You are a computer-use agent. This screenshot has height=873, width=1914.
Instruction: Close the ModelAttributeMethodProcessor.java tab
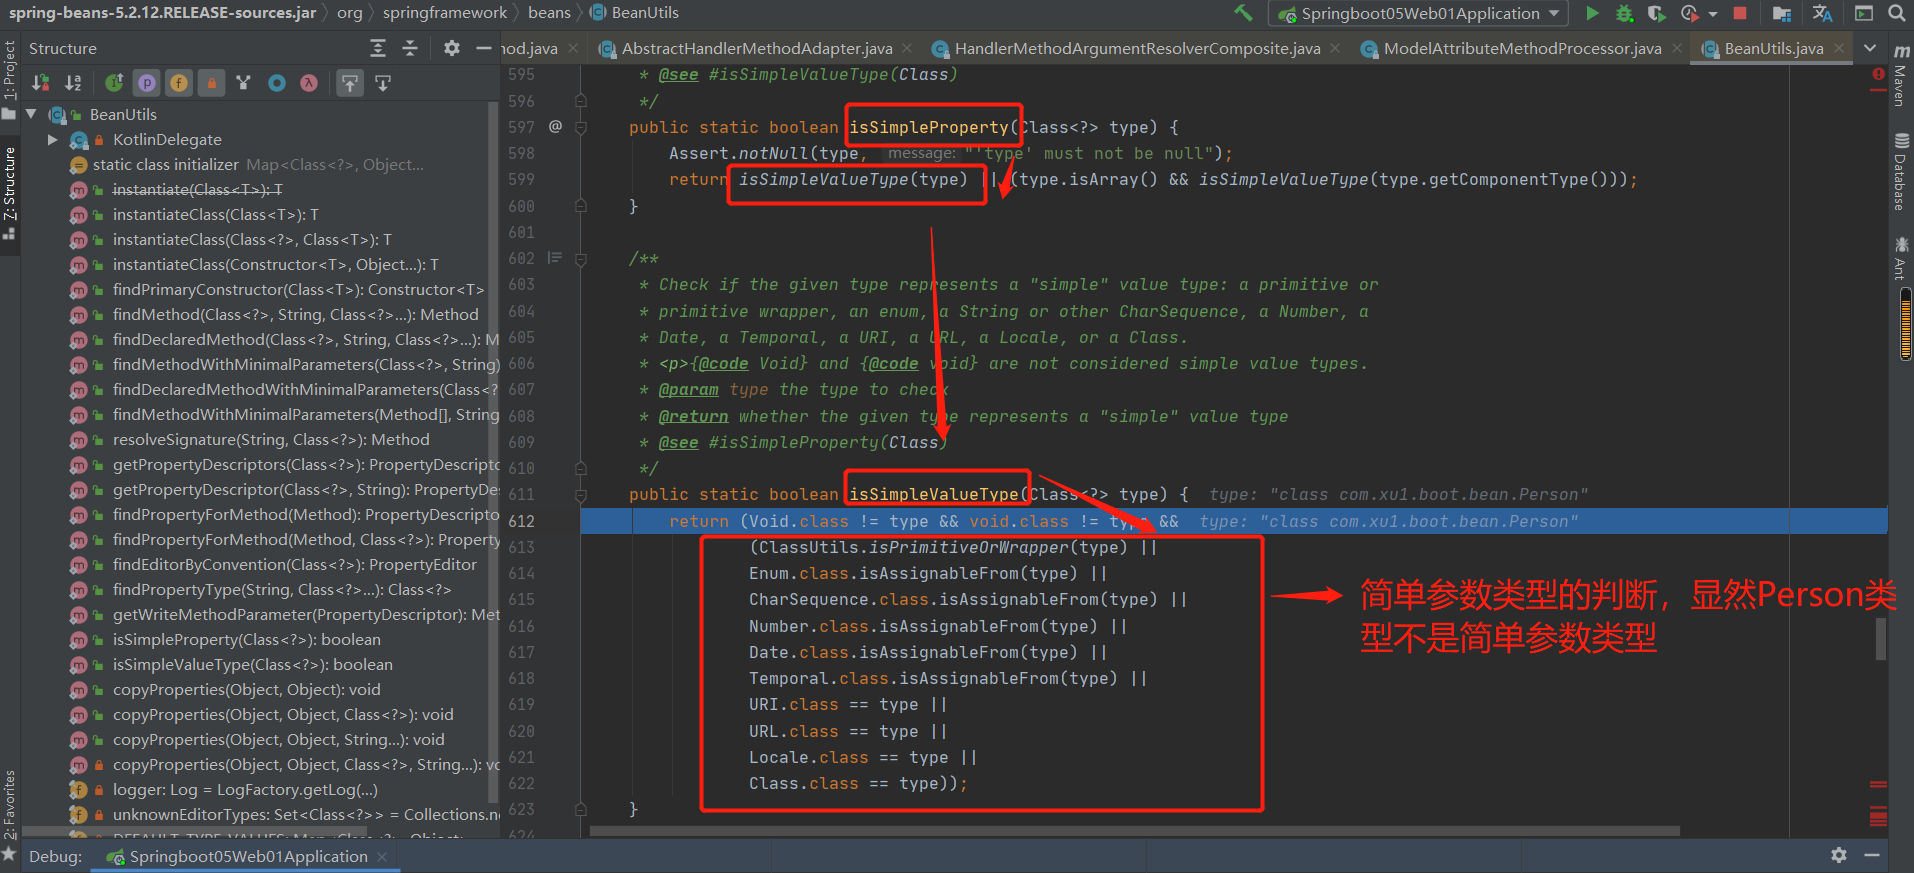pyautogui.click(x=1677, y=48)
